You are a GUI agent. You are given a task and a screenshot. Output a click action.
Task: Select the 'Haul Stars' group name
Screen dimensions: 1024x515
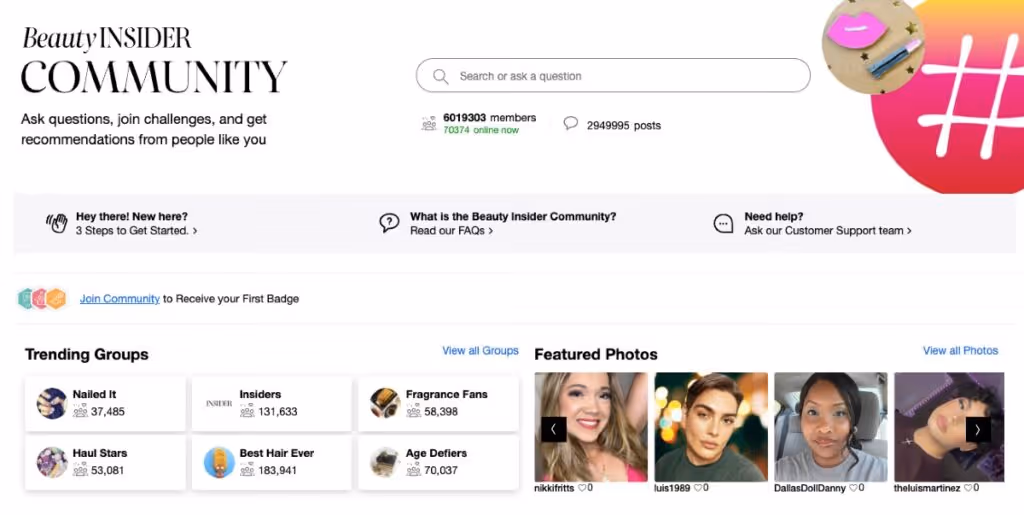click(x=100, y=453)
